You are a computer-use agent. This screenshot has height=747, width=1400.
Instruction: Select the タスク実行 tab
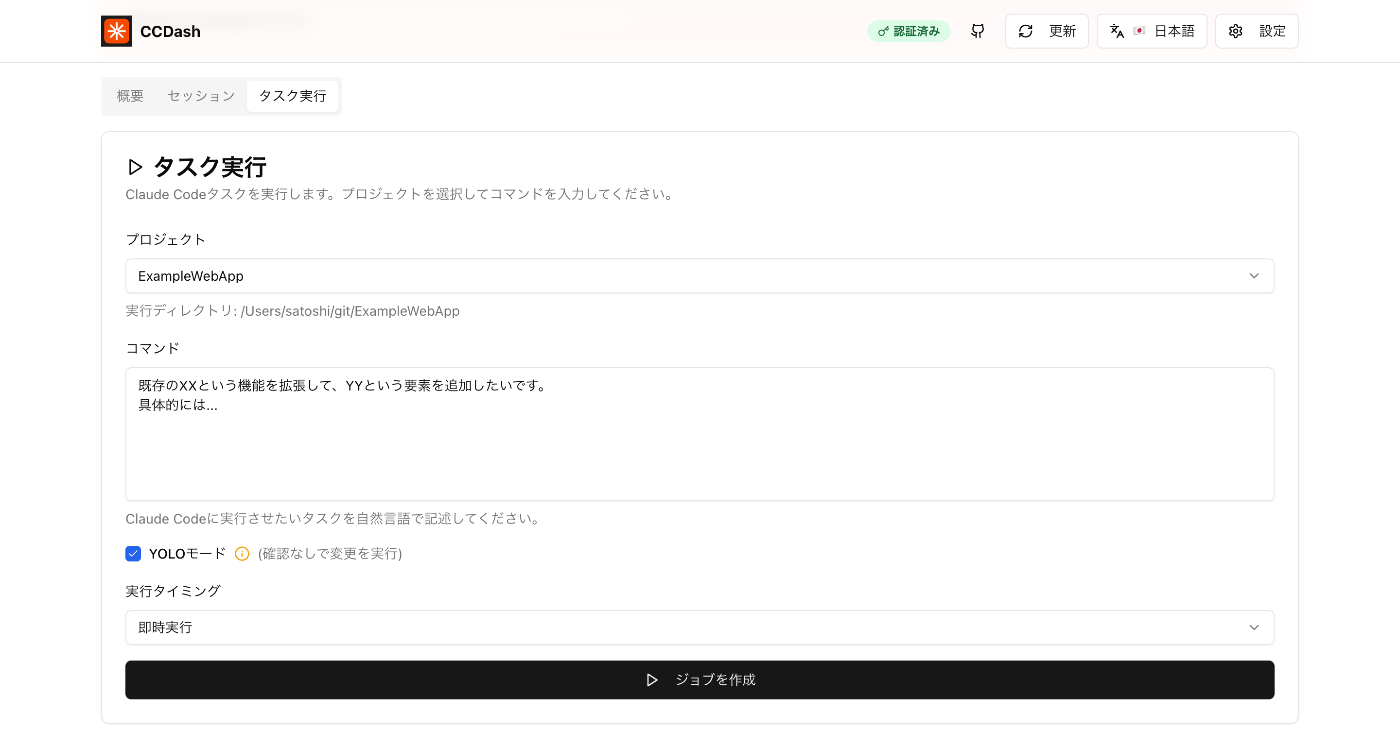point(292,96)
